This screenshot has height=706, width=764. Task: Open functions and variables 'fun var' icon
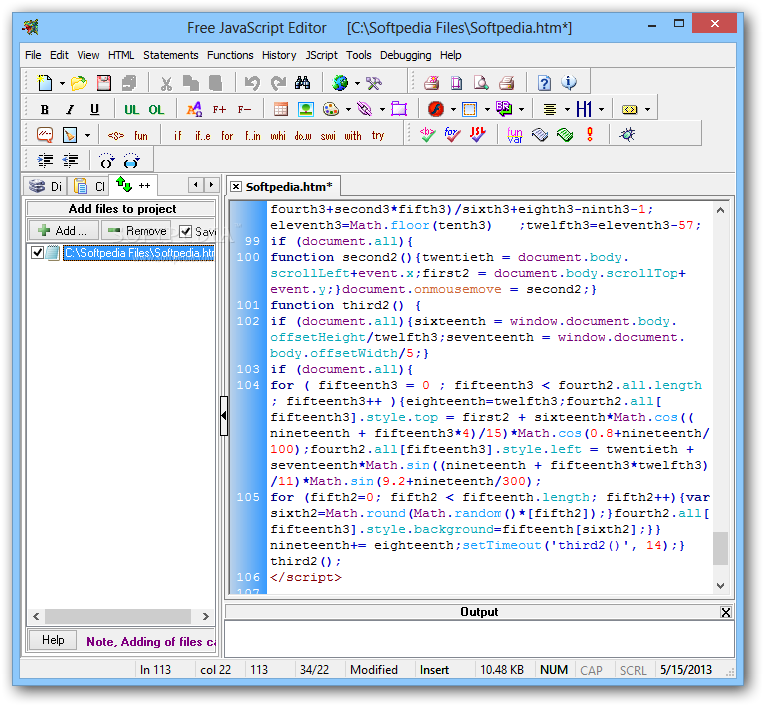pos(515,135)
